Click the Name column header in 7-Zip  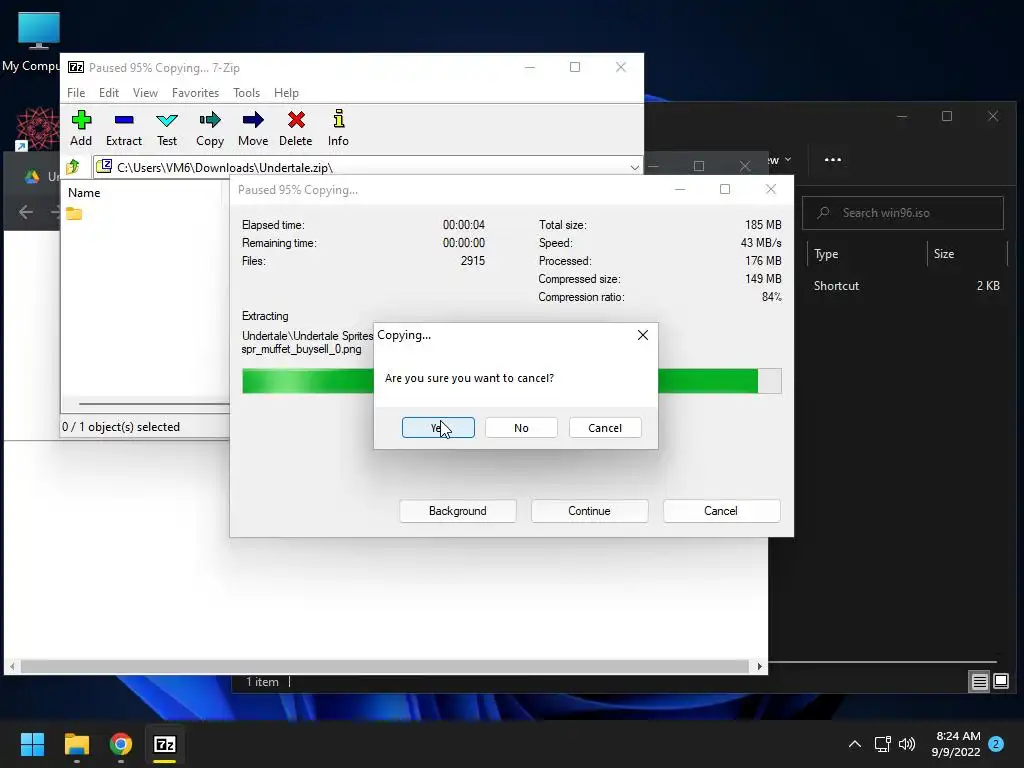click(84, 193)
